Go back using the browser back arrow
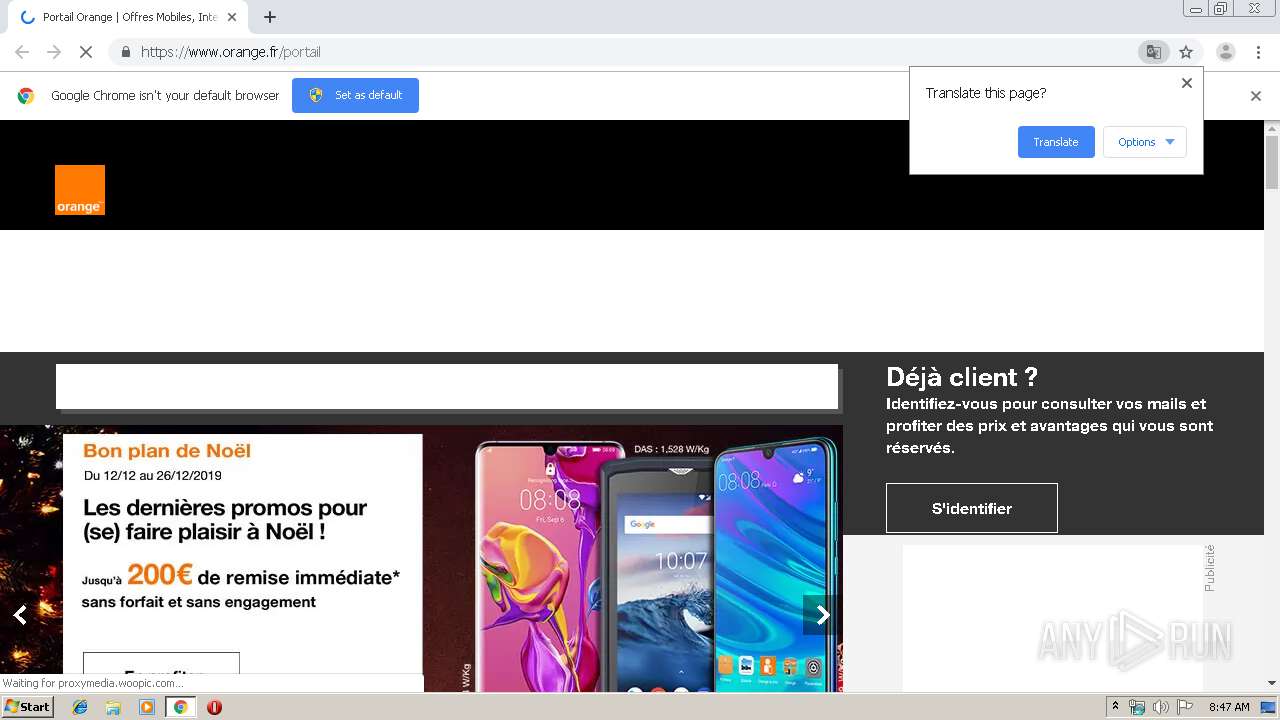Image resolution: width=1280 pixels, height=720 pixels. coord(22,52)
